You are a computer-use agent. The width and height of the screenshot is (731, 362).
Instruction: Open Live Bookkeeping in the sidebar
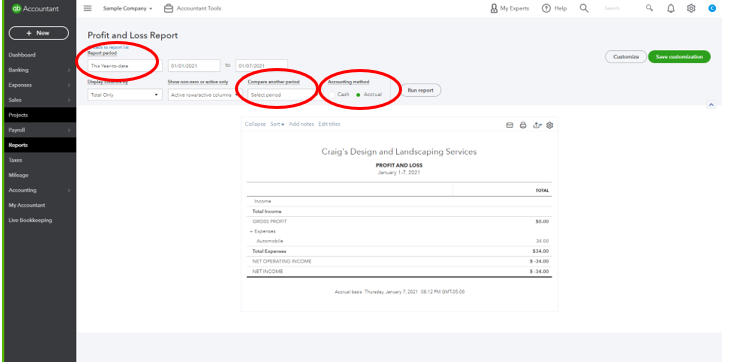30,220
